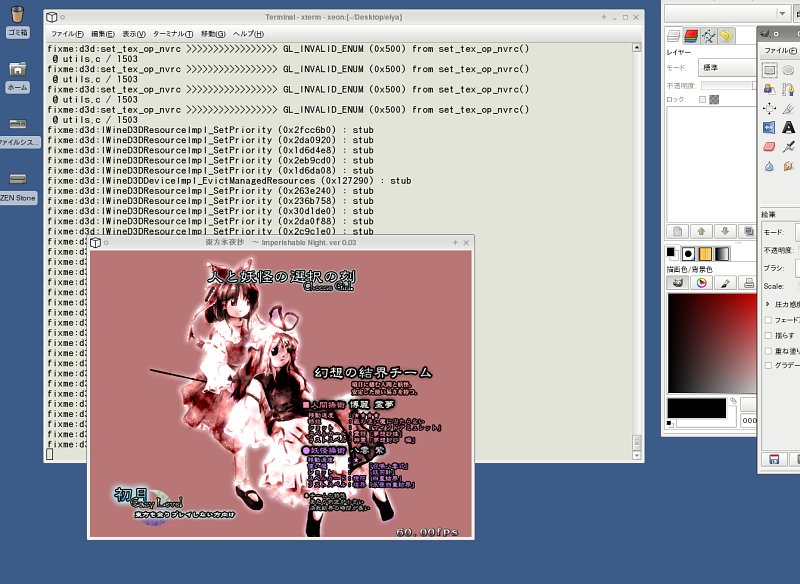Screen dimensions: 800x584
Task: Pick the Scissors Select tool
Action: click(x=788, y=89)
